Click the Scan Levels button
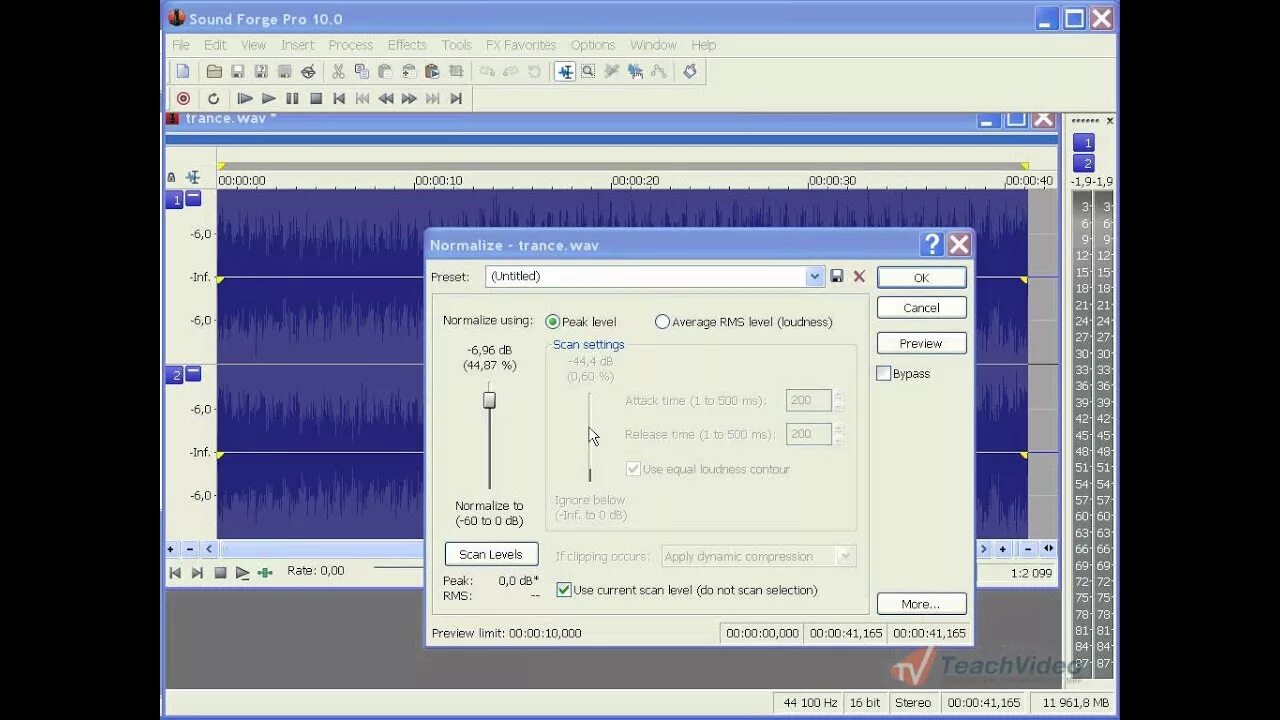The height and width of the screenshot is (720, 1280). [491, 554]
